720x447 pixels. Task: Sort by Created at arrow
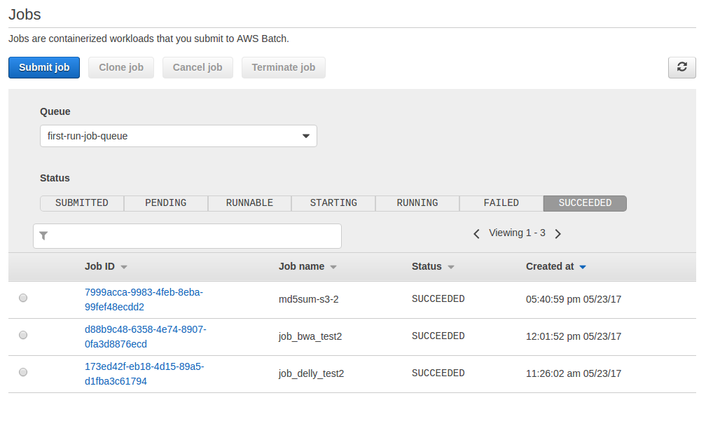tap(583, 267)
